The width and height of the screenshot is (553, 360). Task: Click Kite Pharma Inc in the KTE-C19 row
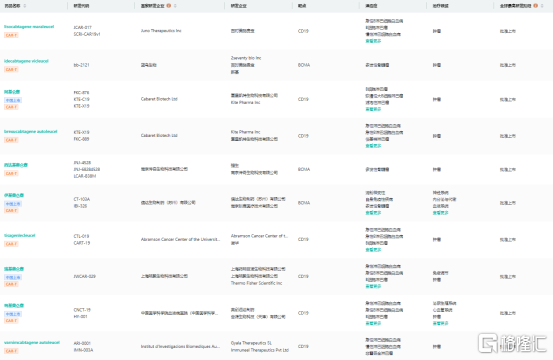(x=245, y=103)
